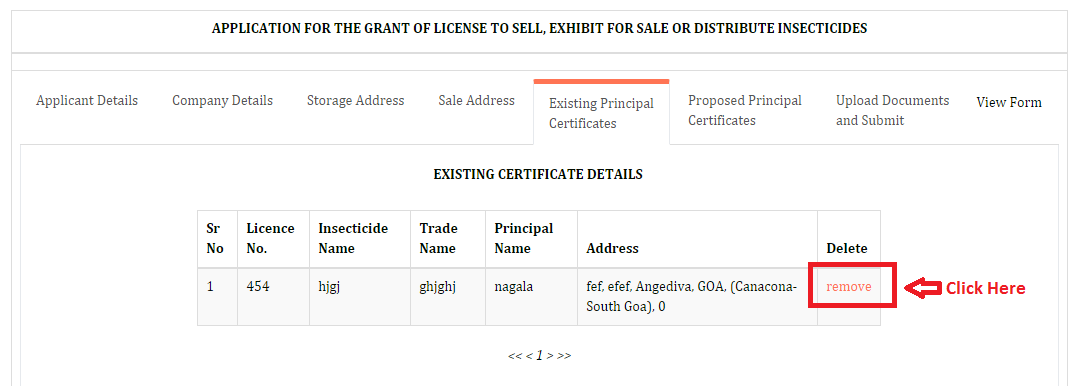Jump to first page with << control
The width and height of the screenshot is (1081, 386).
514,356
